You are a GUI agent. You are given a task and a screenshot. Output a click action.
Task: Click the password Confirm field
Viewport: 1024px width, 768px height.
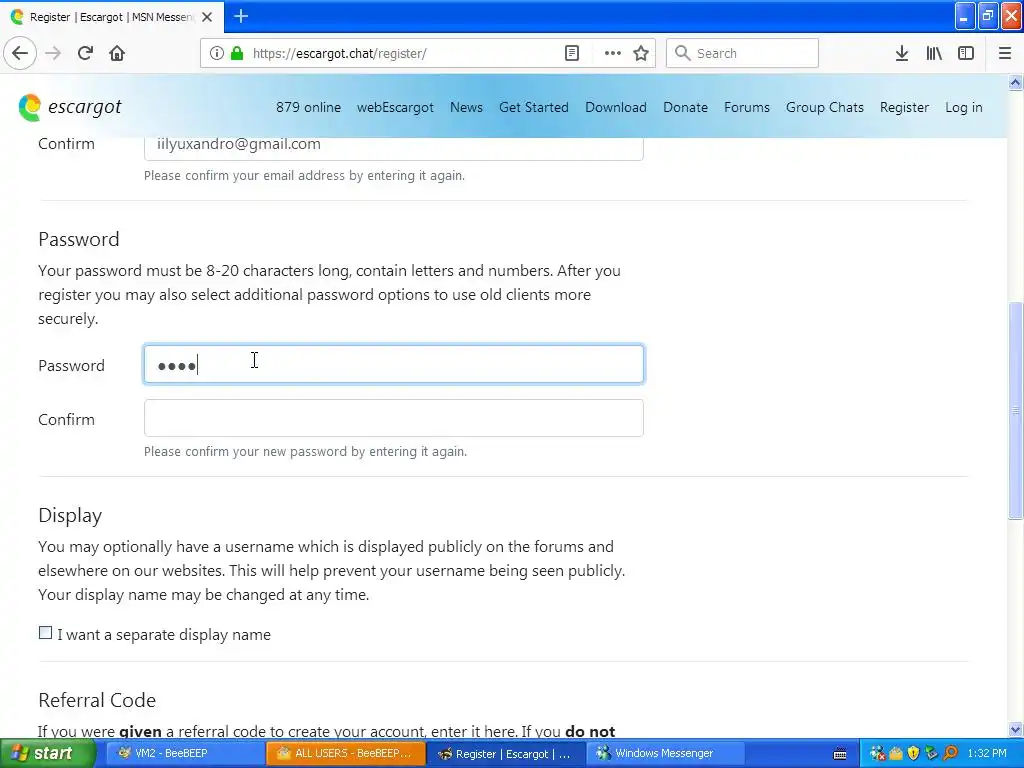[x=394, y=418]
